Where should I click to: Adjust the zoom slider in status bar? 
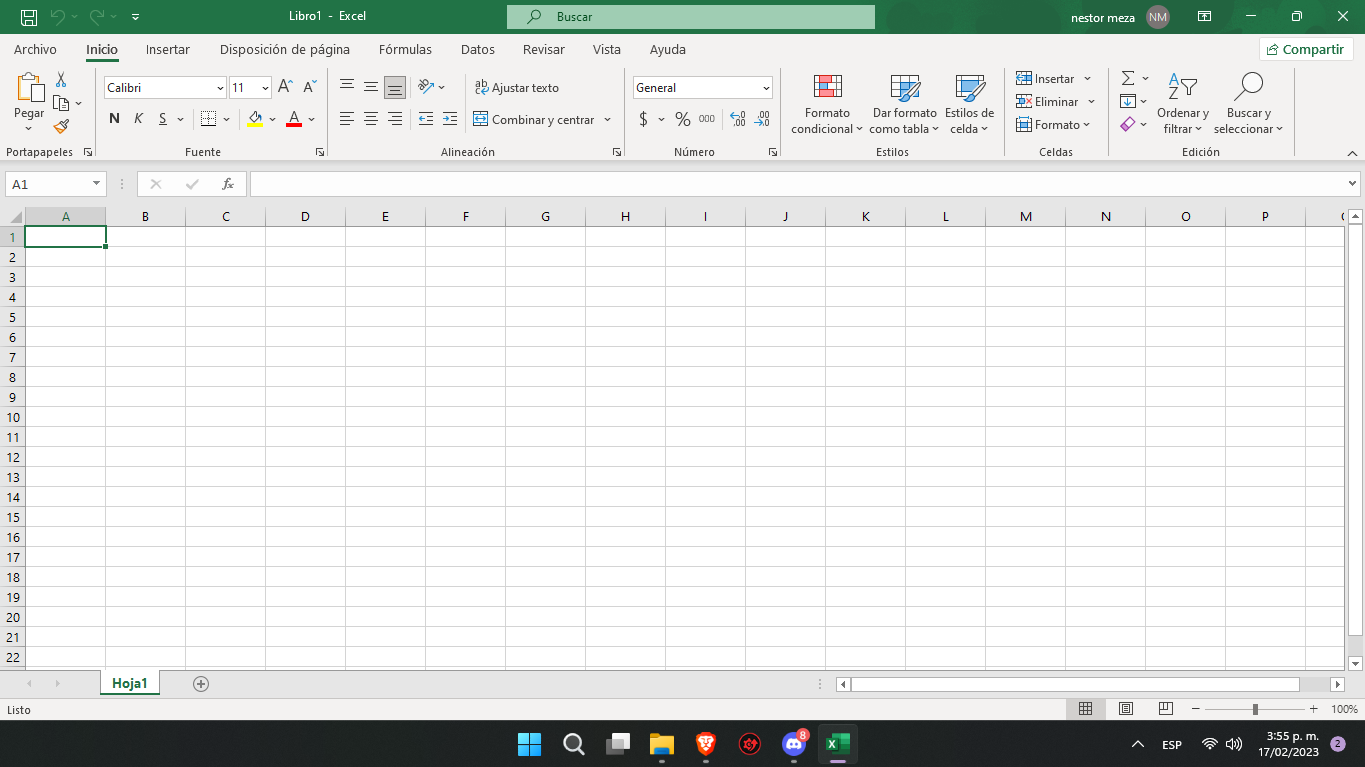1255,709
